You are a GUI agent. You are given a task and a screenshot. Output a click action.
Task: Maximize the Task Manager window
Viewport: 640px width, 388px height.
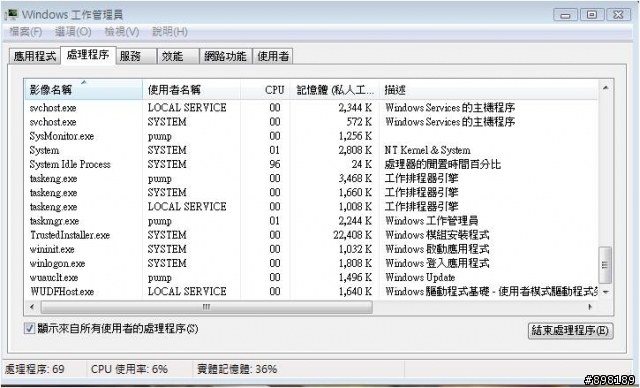pos(592,15)
